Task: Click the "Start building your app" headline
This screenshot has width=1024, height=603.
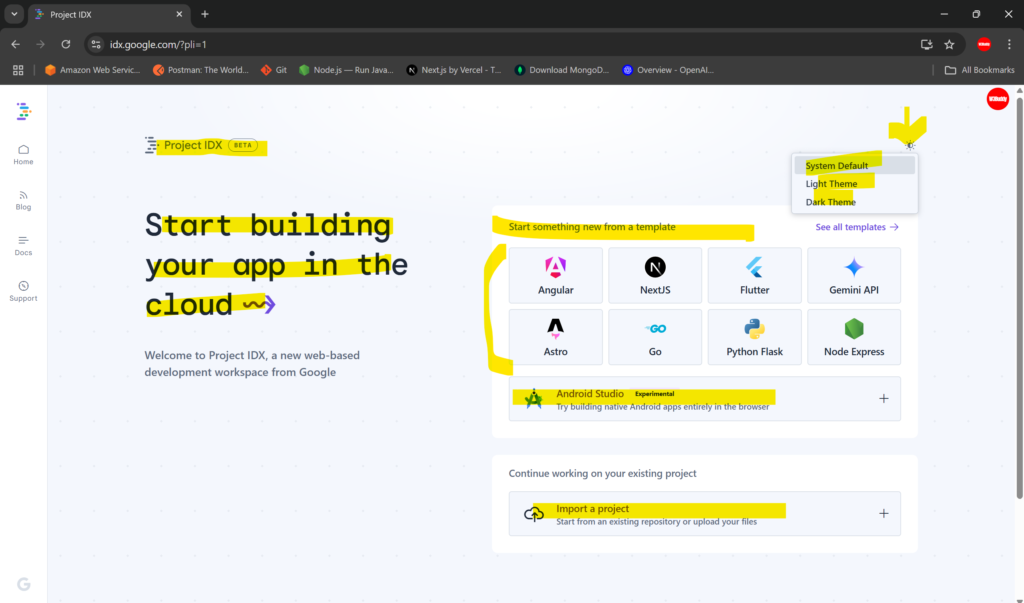Action: [x=276, y=265]
